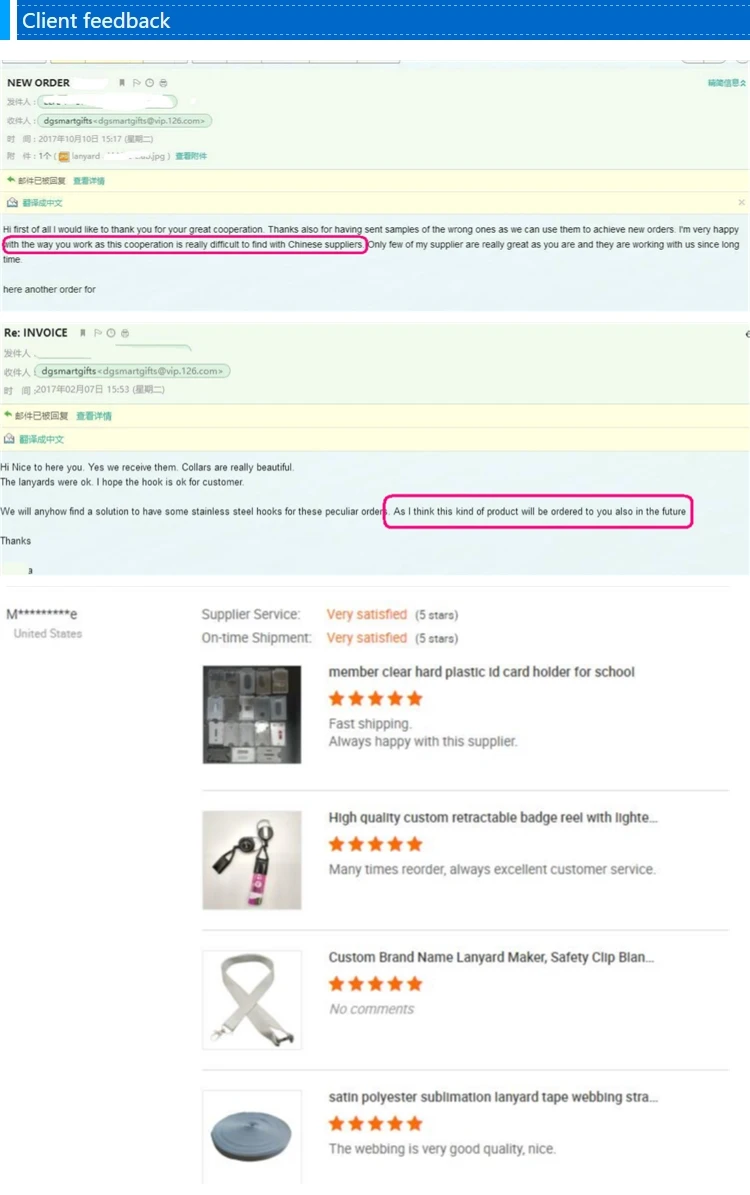Click the bookmark icon beside NEW ORDER subject
Image resolution: width=750 pixels, height=1195 pixels.
[x=122, y=83]
